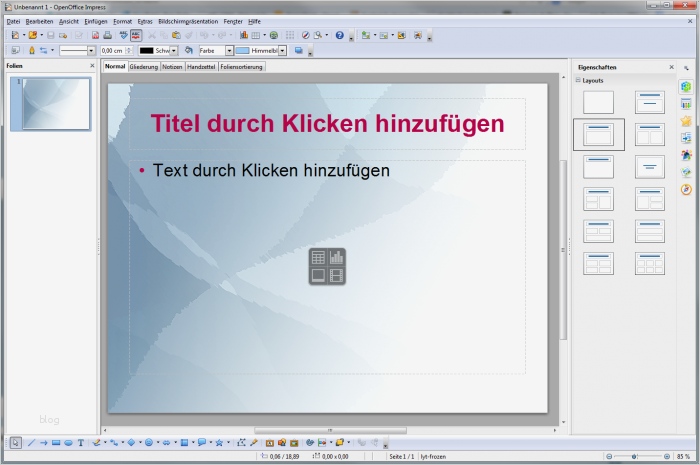This screenshot has height=465, width=700.
Task: Click the New document icon
Action: click(x=15, y=35)
